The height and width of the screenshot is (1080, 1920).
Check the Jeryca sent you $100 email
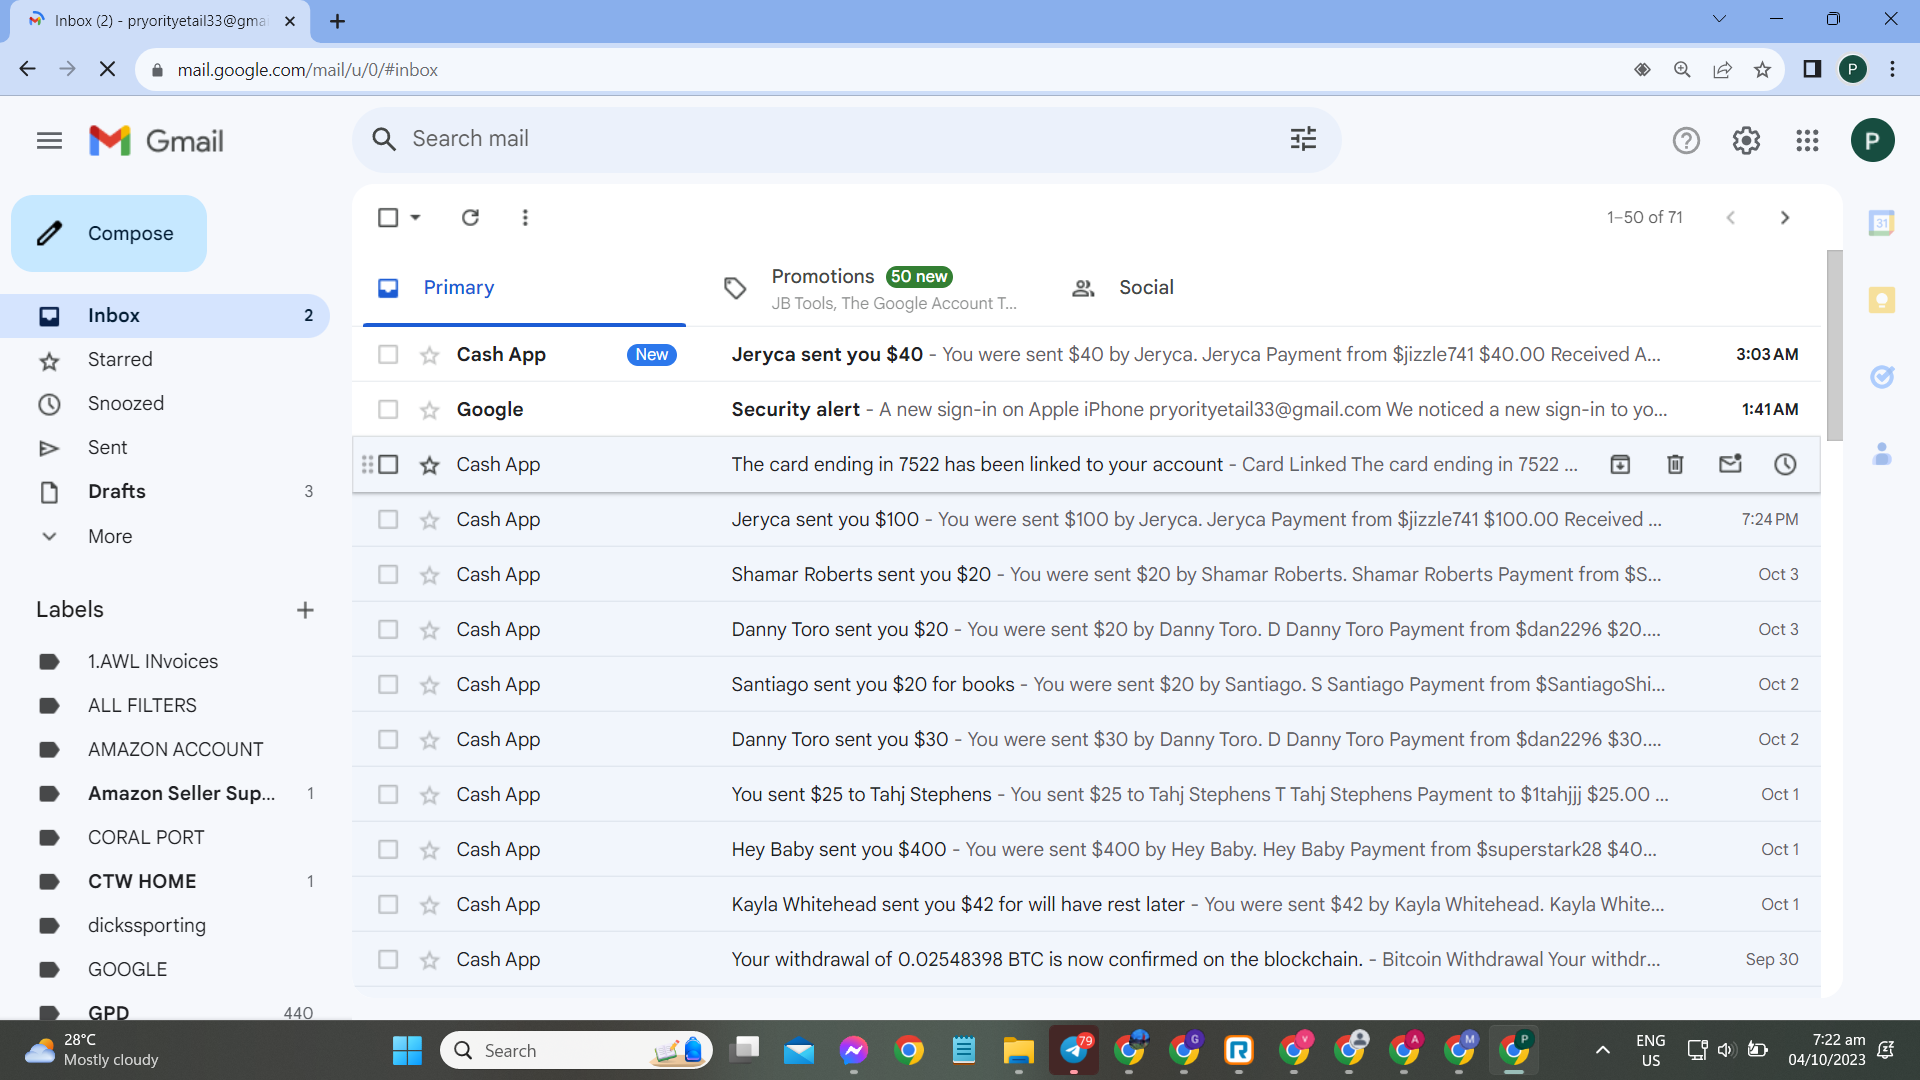click(388, 520)
